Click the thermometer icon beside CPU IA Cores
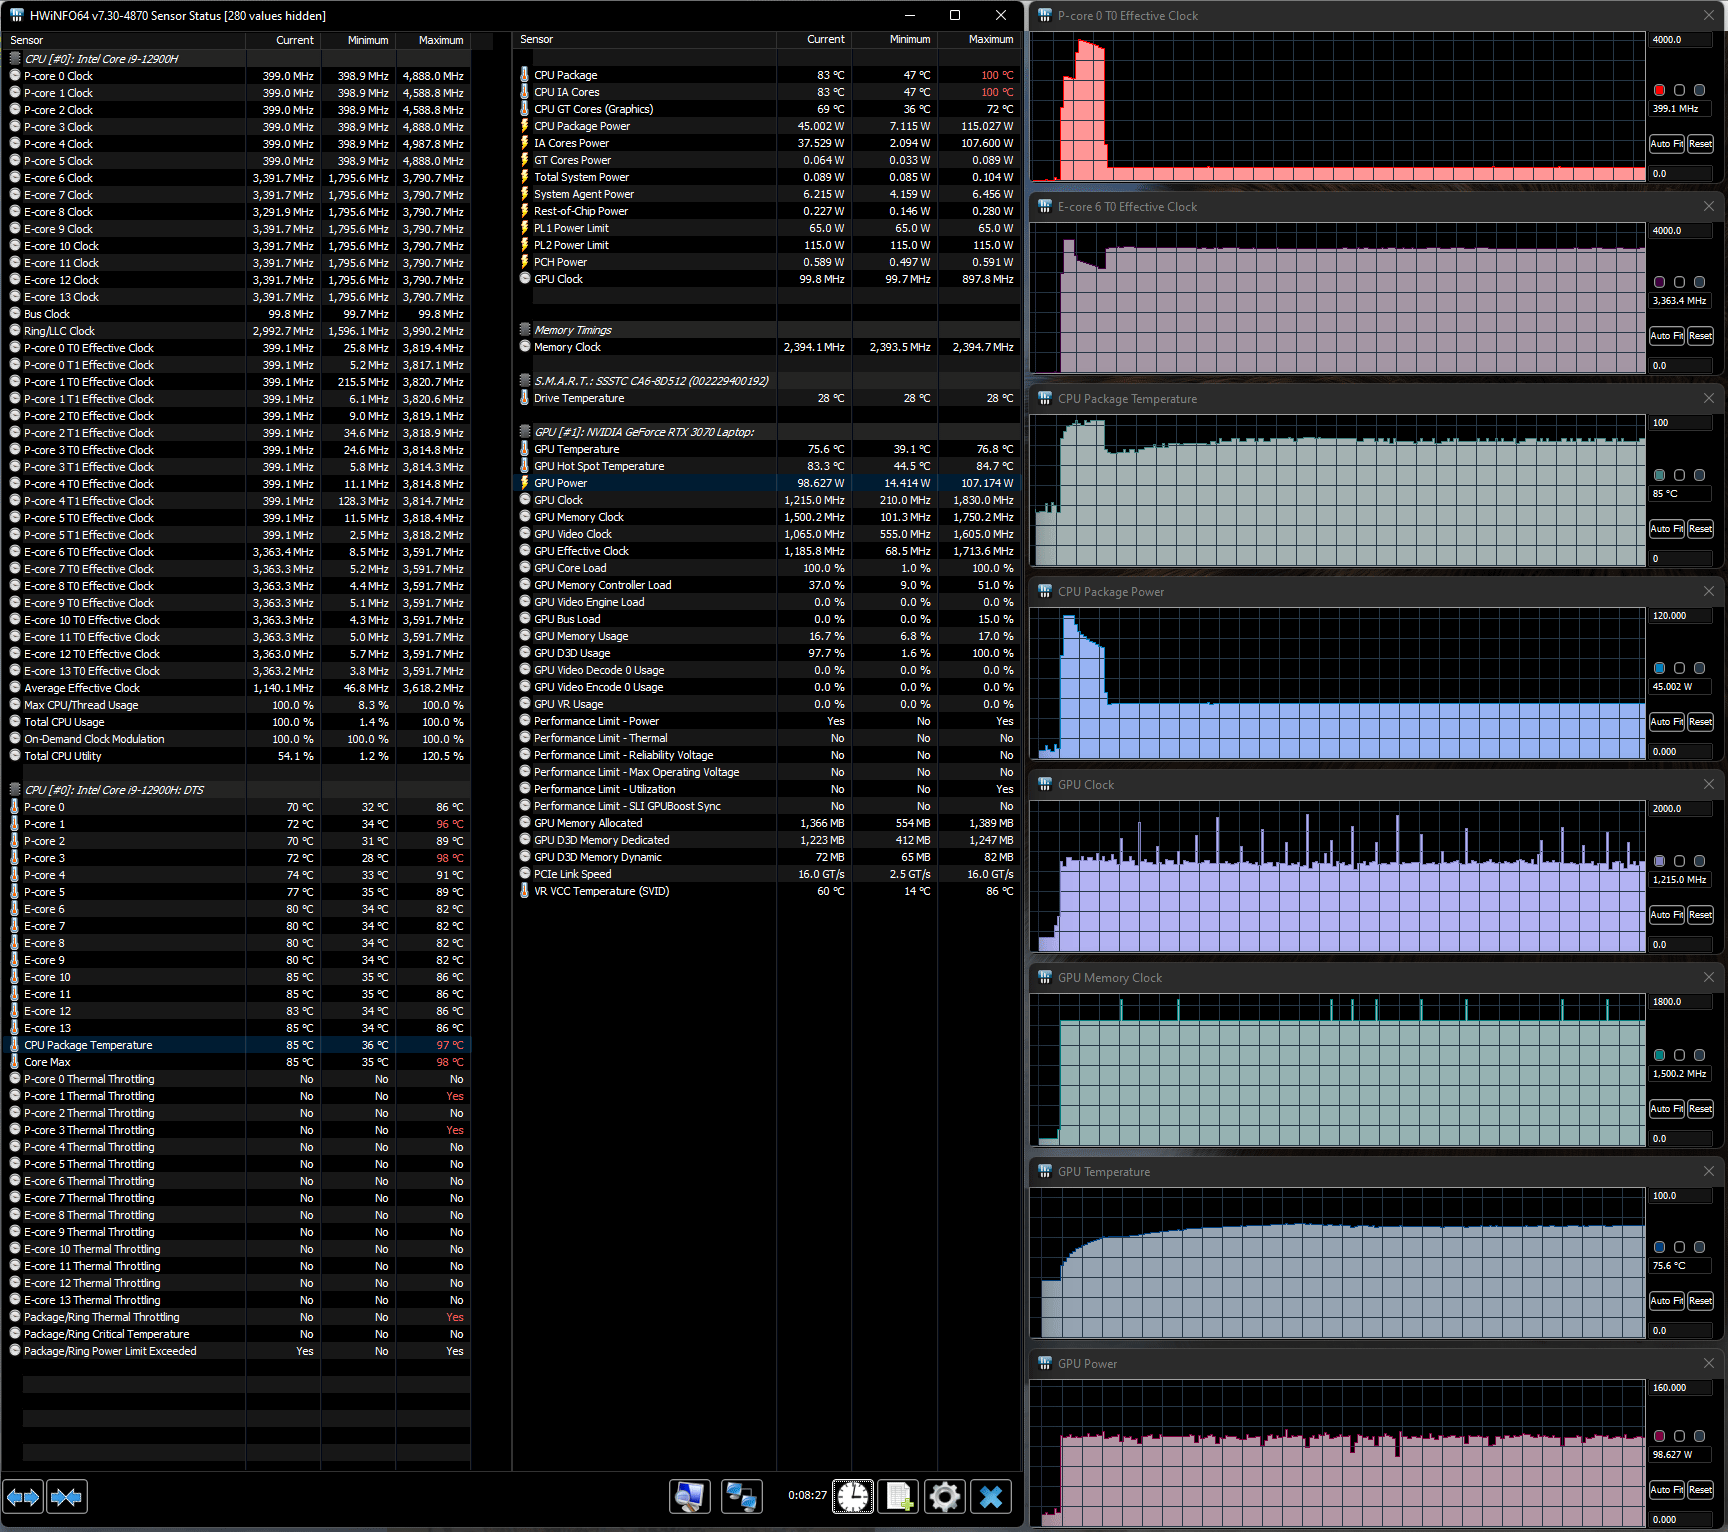 click(525, 92)
